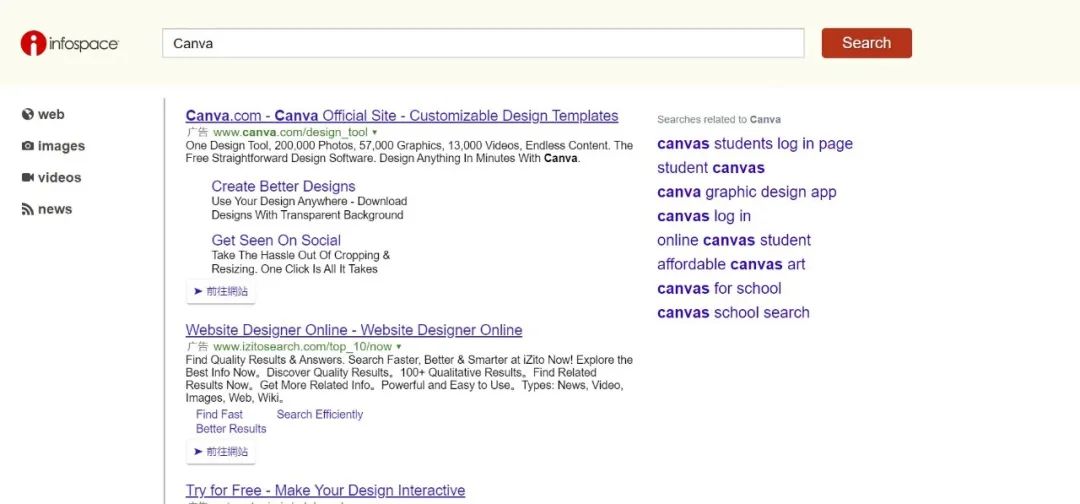
Task: Open Get Seen On Social sitelink
Action: click(276, 240)
